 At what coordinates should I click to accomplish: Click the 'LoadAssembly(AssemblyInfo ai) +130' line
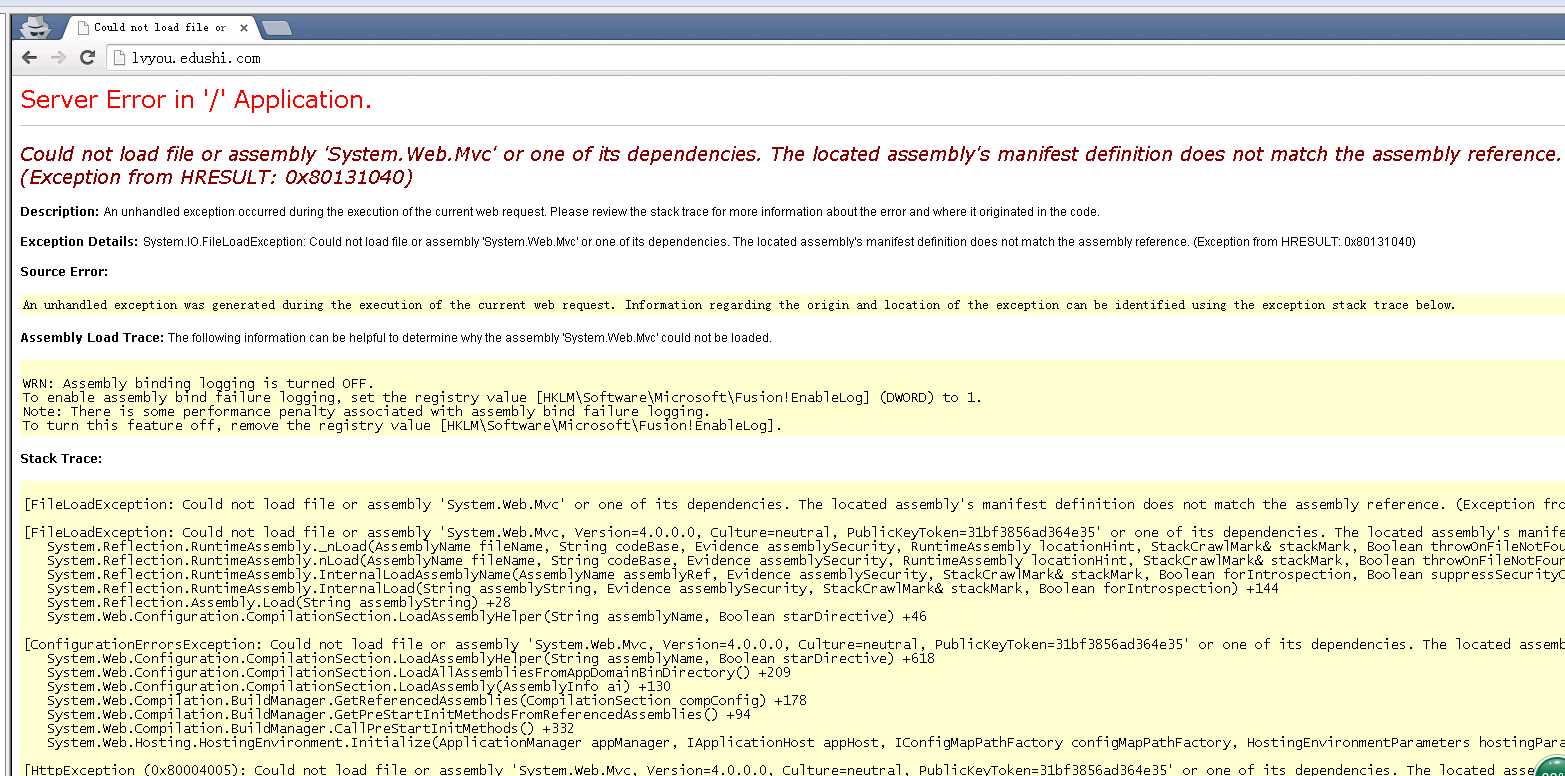click(358, 687)
